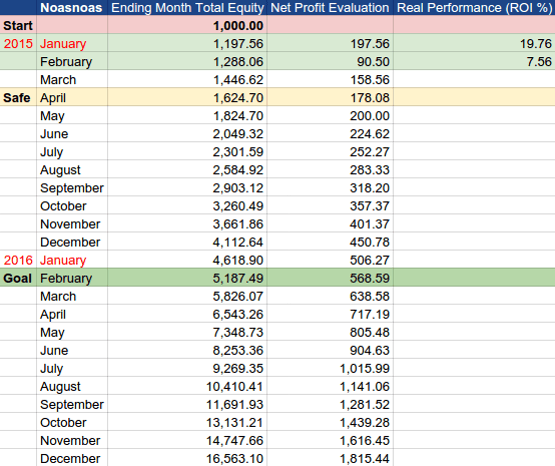Click the Safe label cell

click(x=18, y=98)
